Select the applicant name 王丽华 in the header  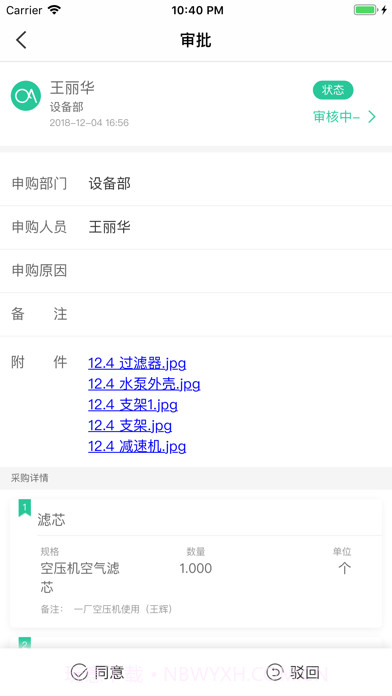point(72,88)
